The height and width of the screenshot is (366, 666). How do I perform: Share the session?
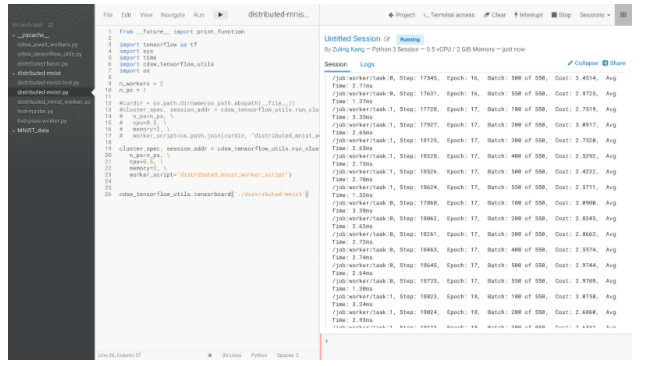pyautogui.click(x=614, y=63)
